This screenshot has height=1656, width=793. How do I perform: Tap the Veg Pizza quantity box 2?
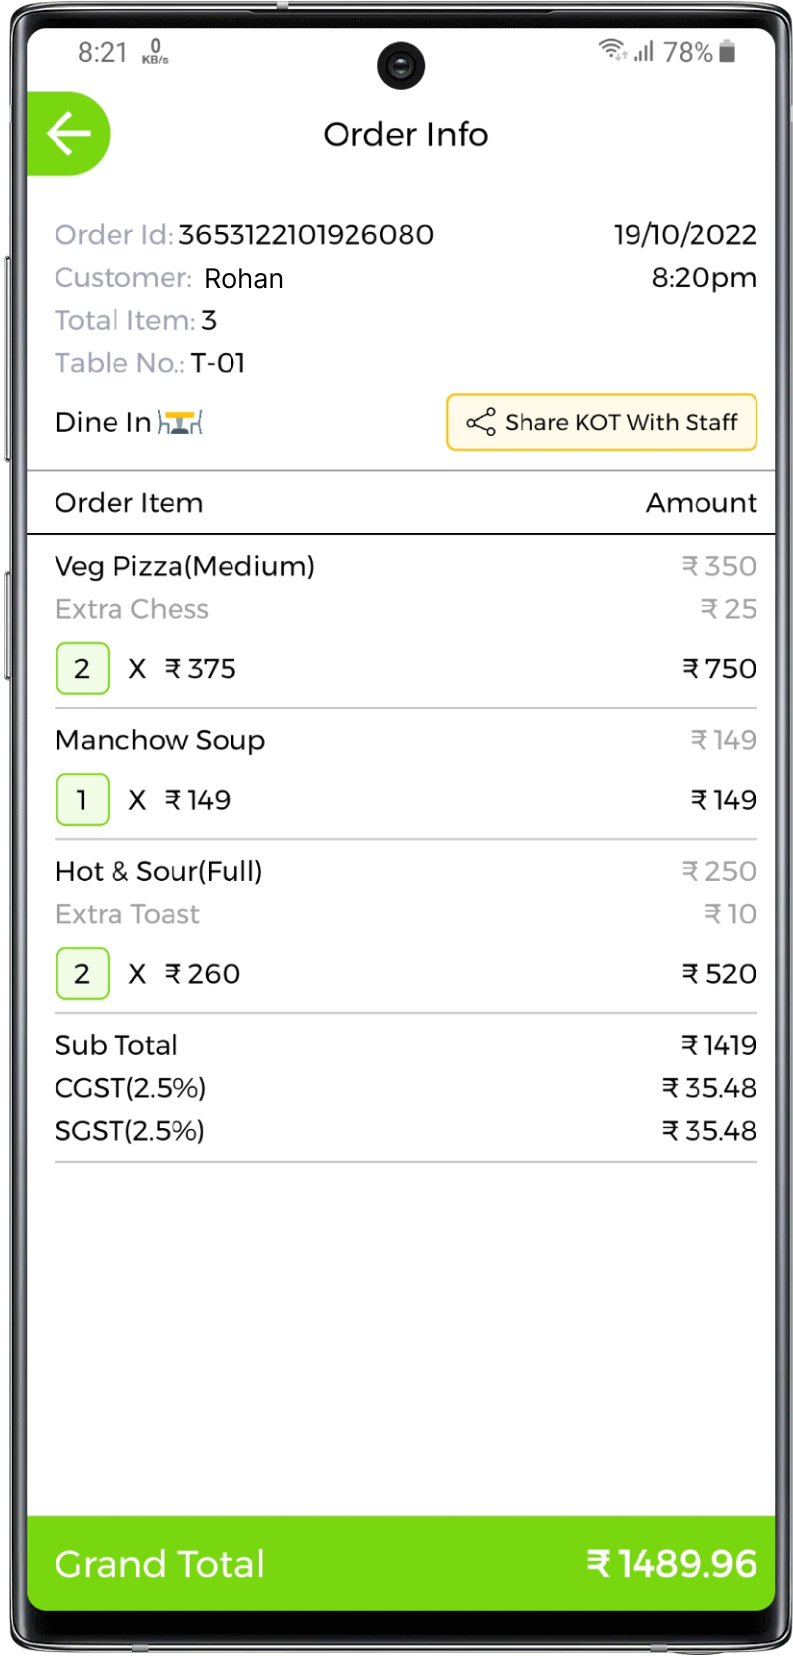(82, 668)
